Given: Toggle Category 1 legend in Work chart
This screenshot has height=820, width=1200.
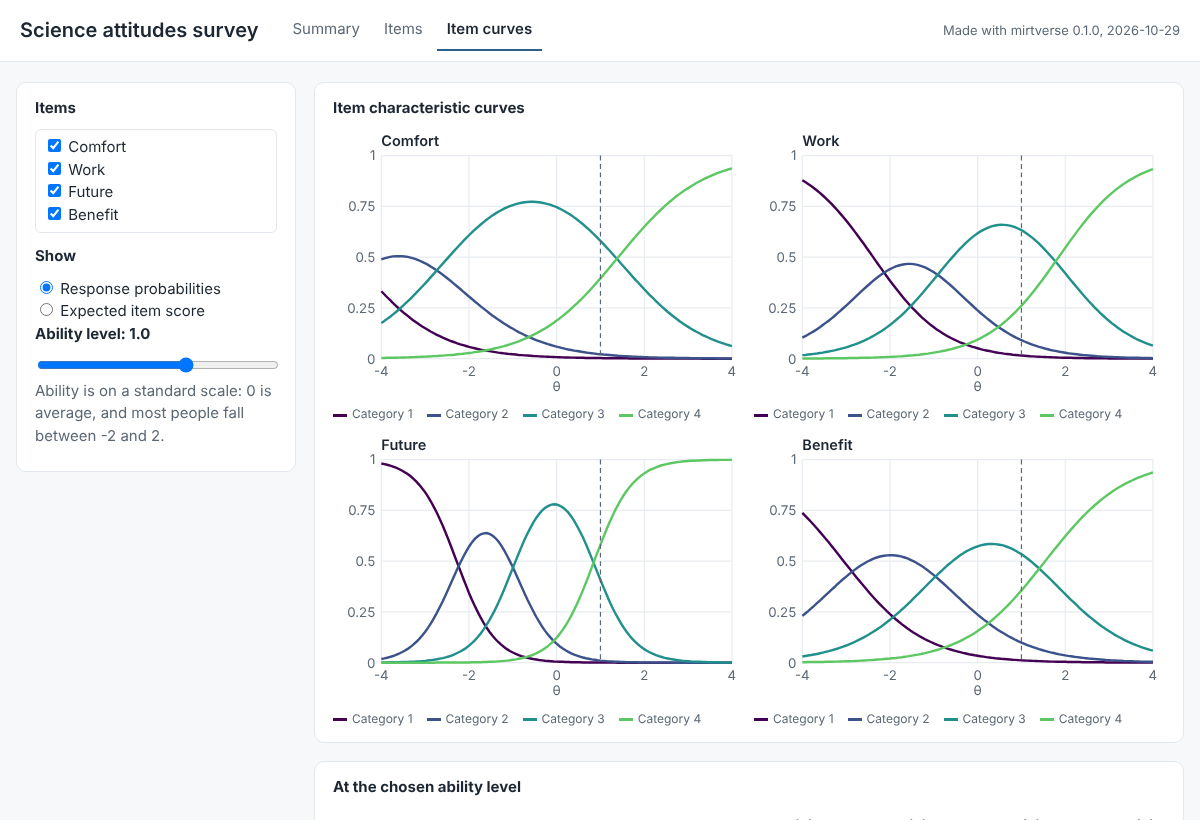Looking at the screenshot, I should [794, 414].
